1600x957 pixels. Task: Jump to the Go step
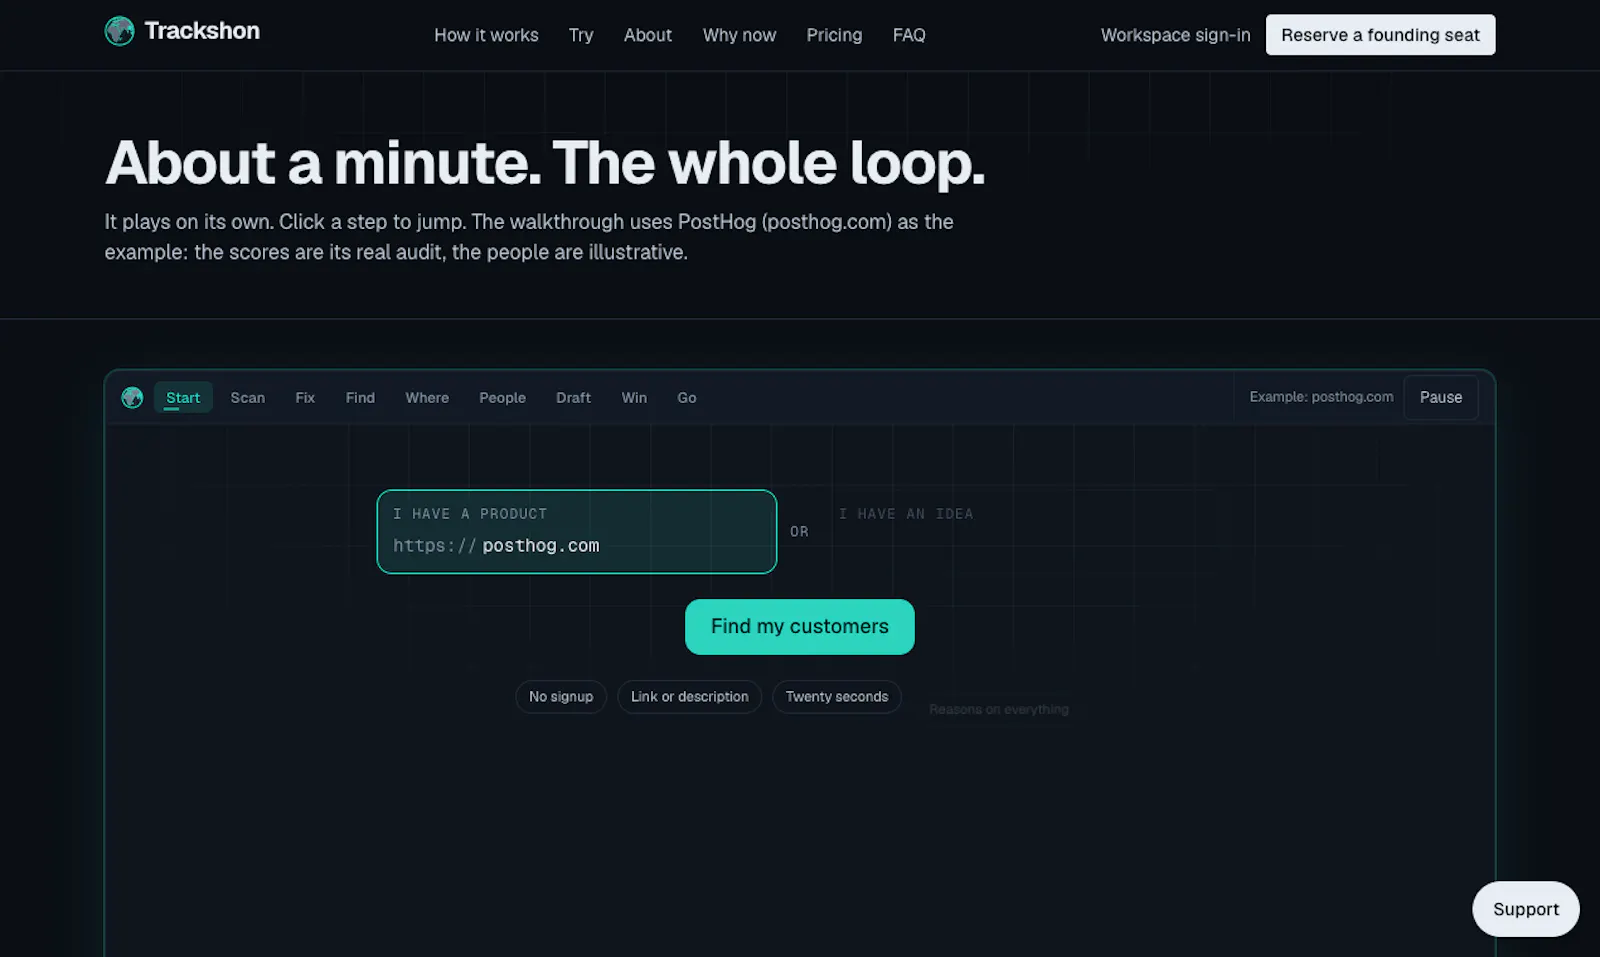pos(687,398)
